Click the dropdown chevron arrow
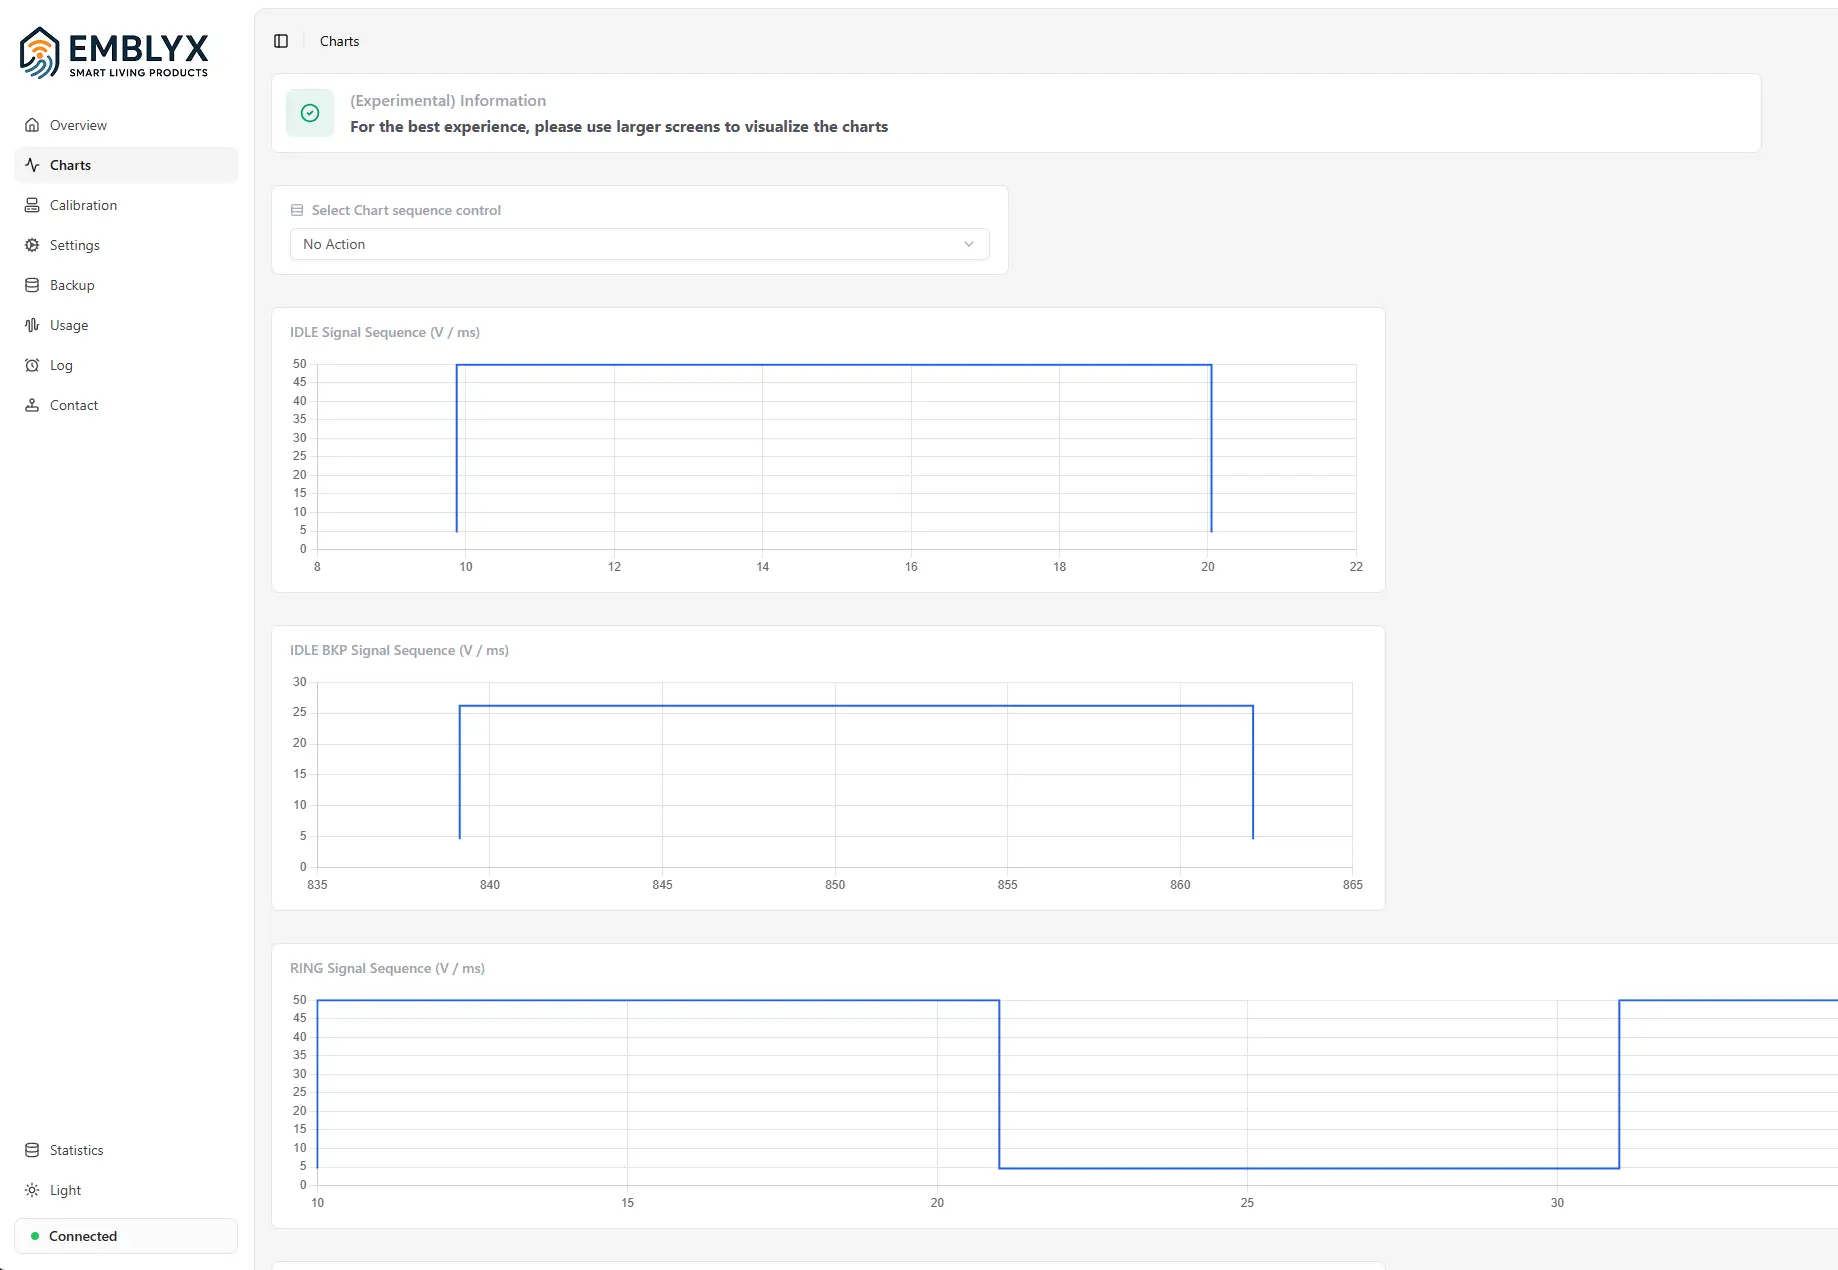This screenshot has width=1838, height=1270. click(969, 244)
